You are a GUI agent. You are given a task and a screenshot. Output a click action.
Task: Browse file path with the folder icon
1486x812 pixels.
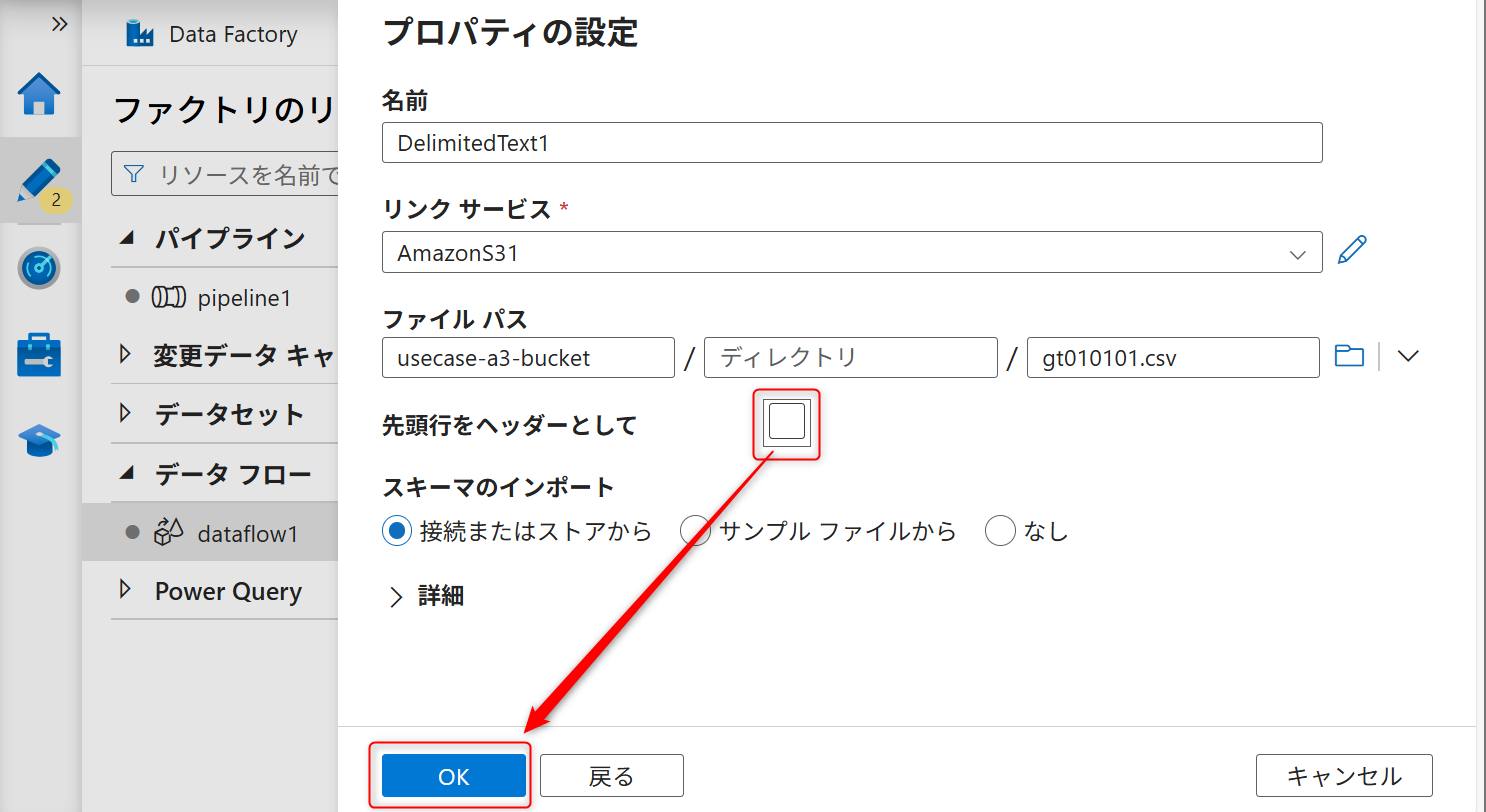pos(1349,355)
